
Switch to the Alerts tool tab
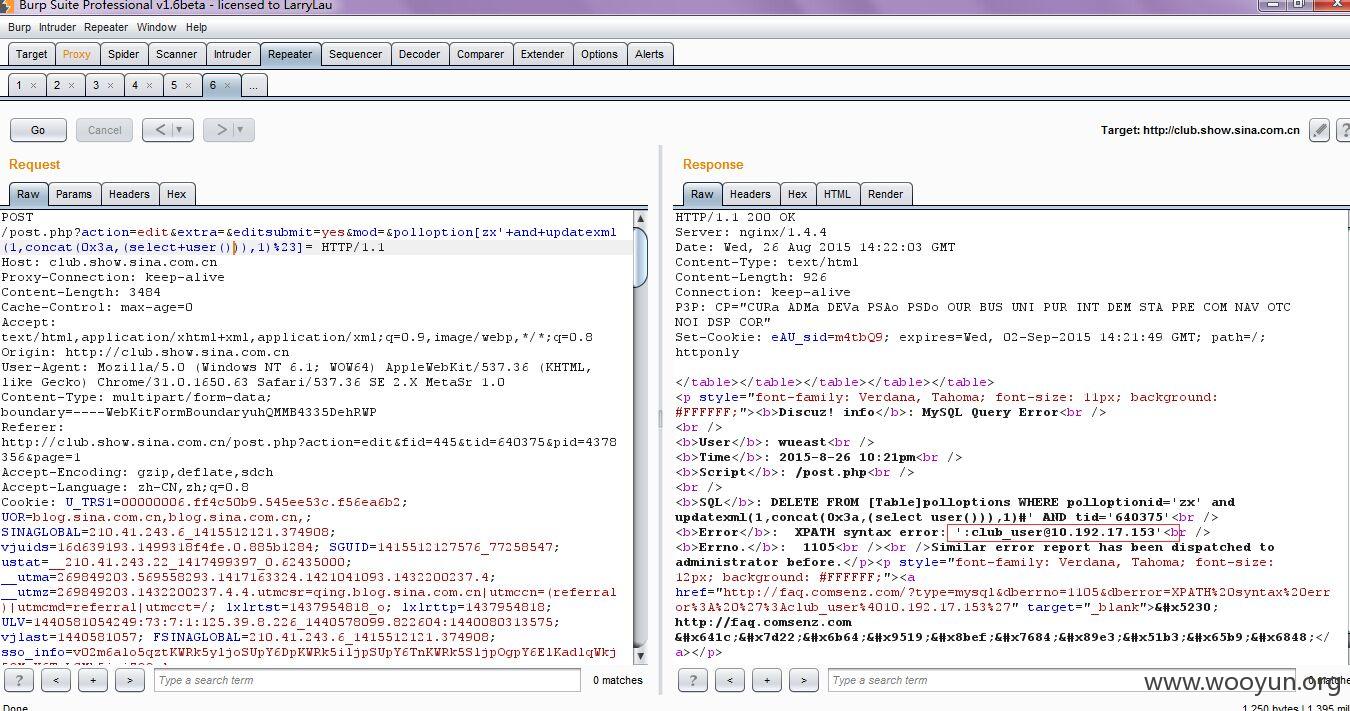click(x=649, y=54)
